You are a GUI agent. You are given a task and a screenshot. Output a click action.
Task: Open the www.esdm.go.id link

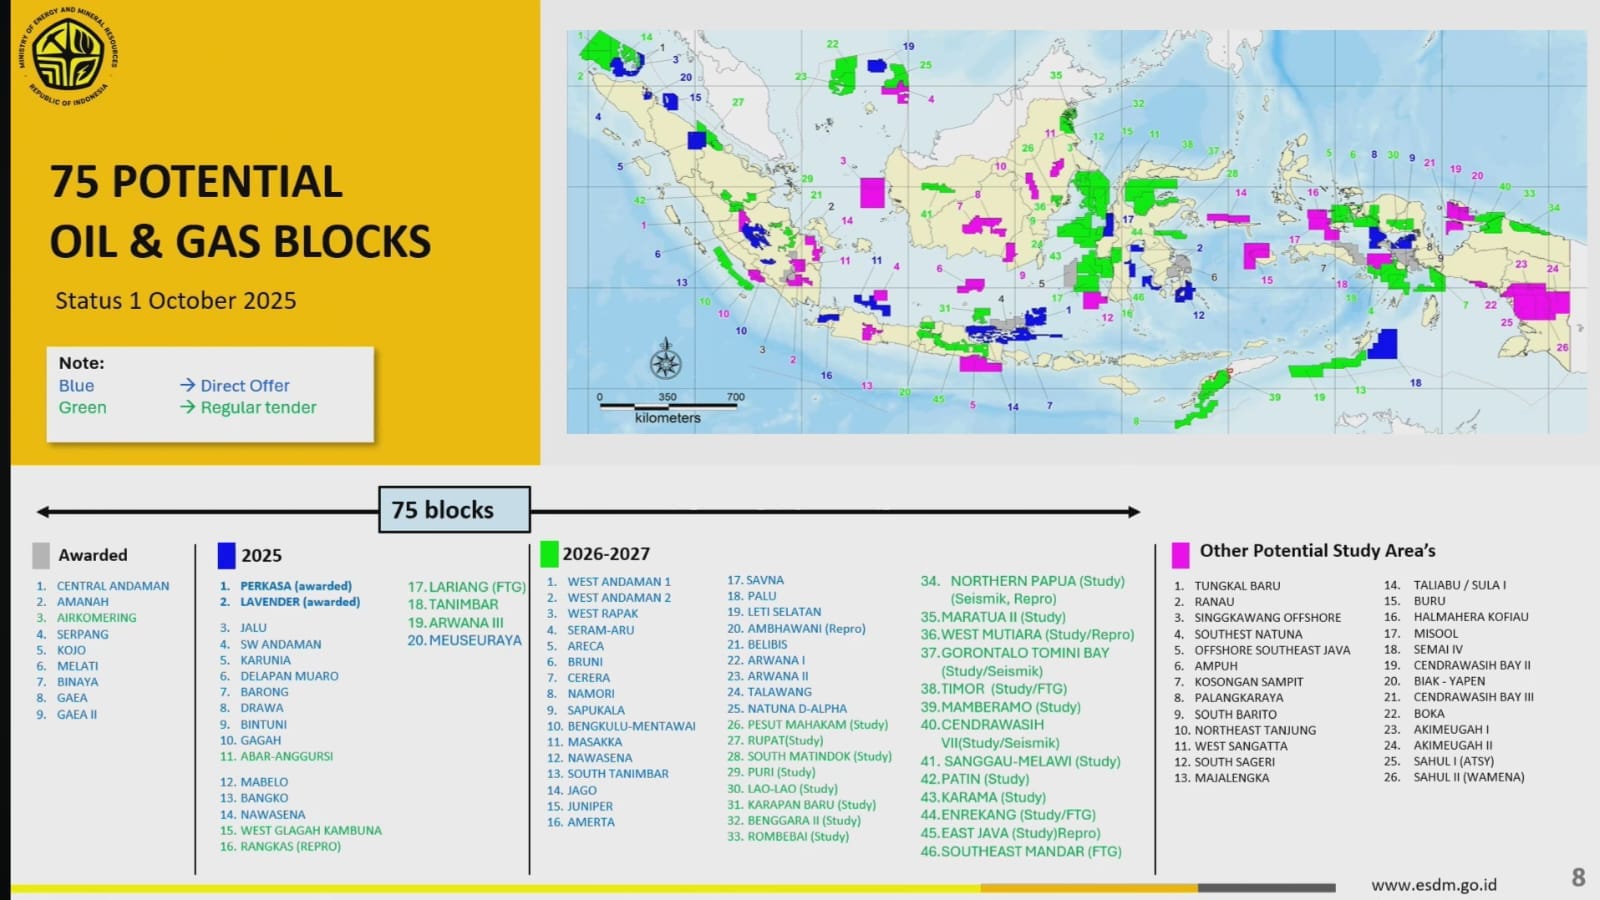1434,885
